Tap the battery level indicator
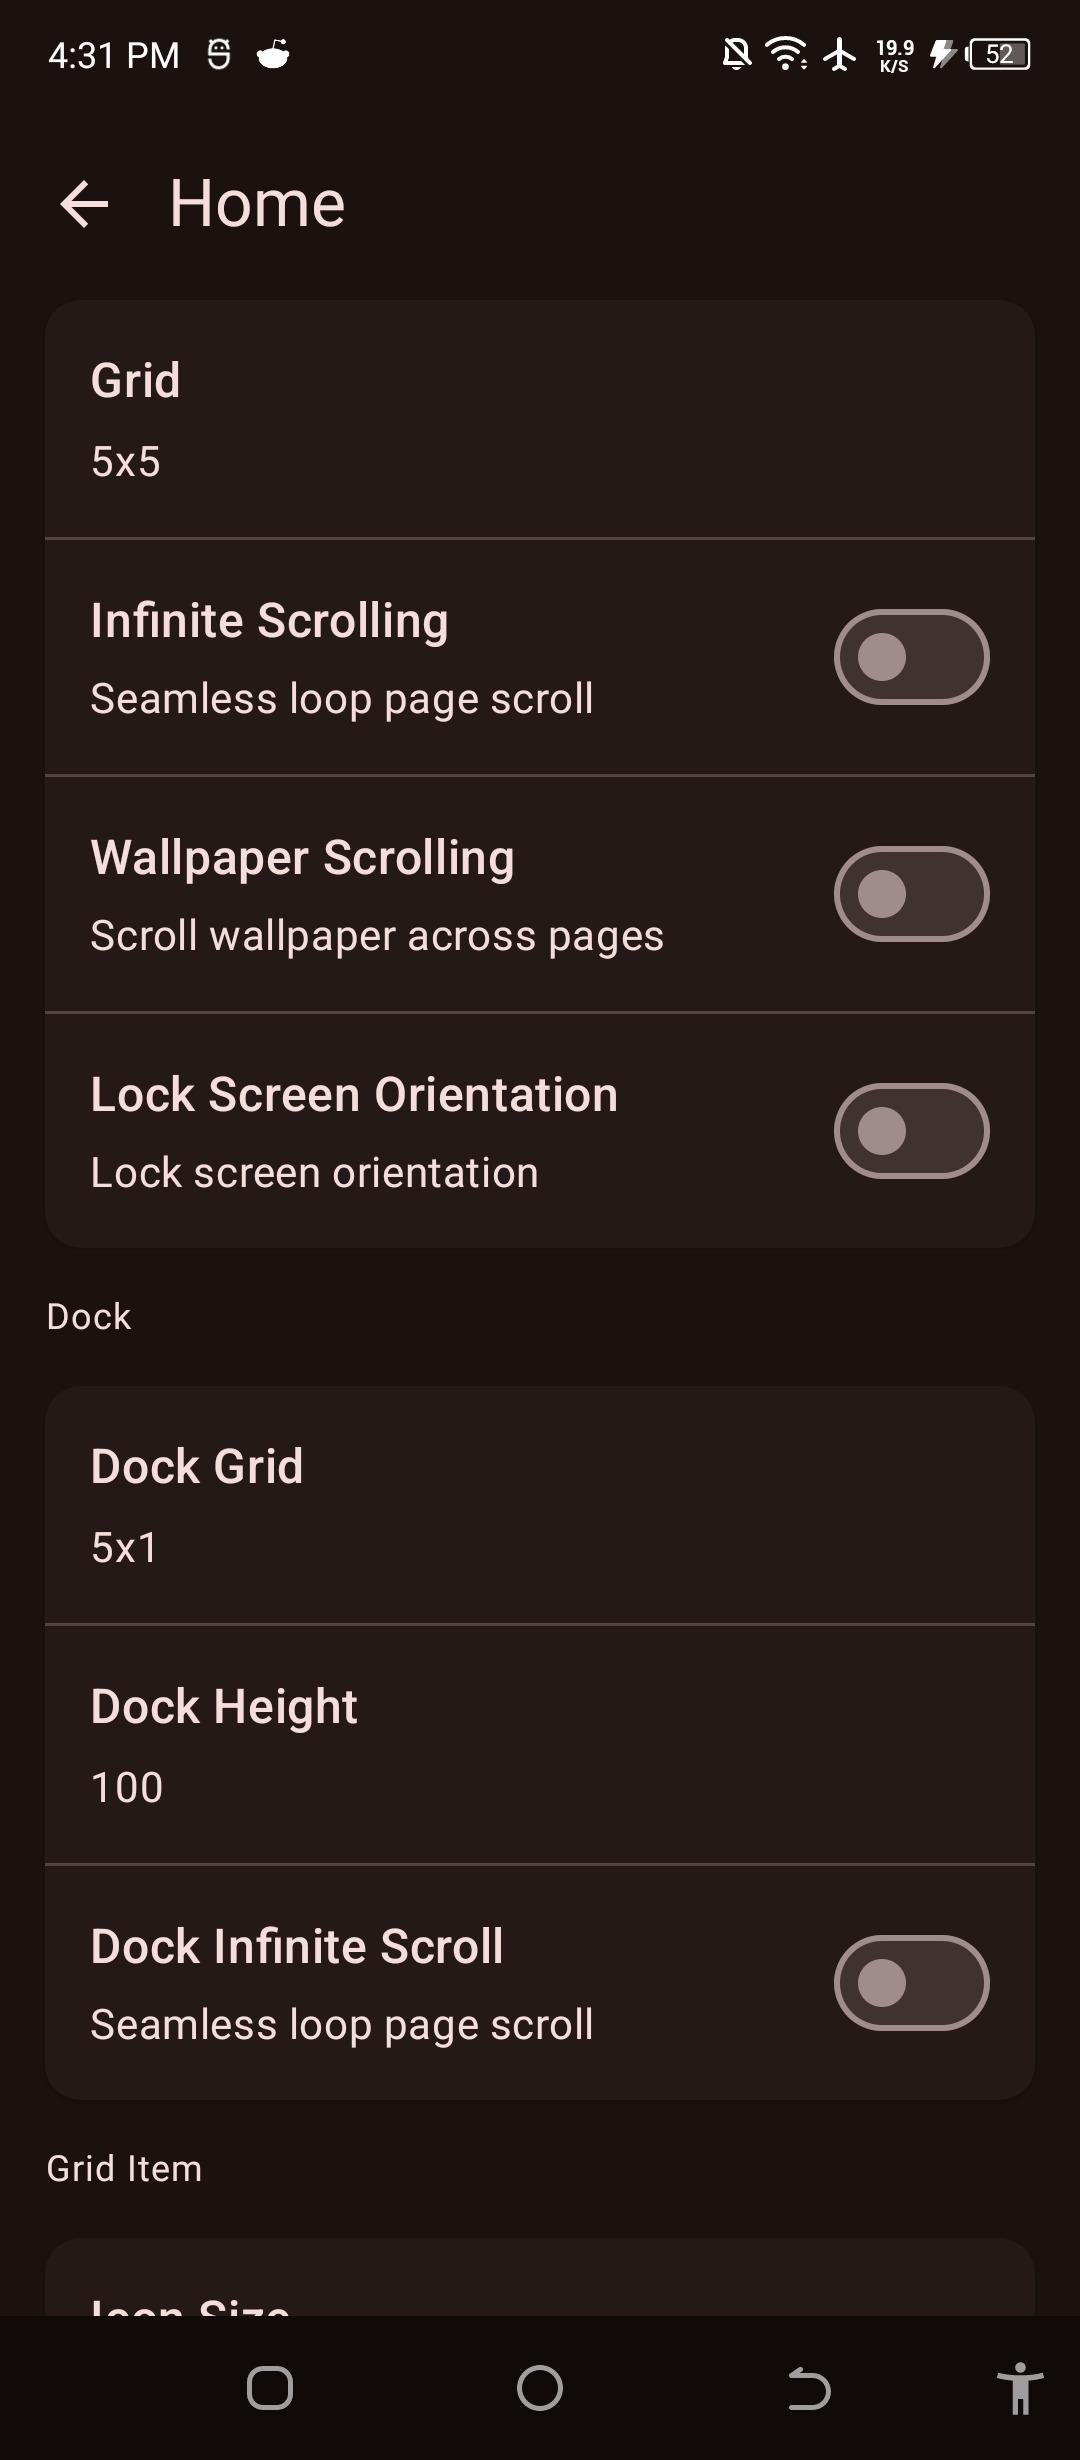Image resolution: width=1080 pixels, height=2460 pixels. point(999,54)
